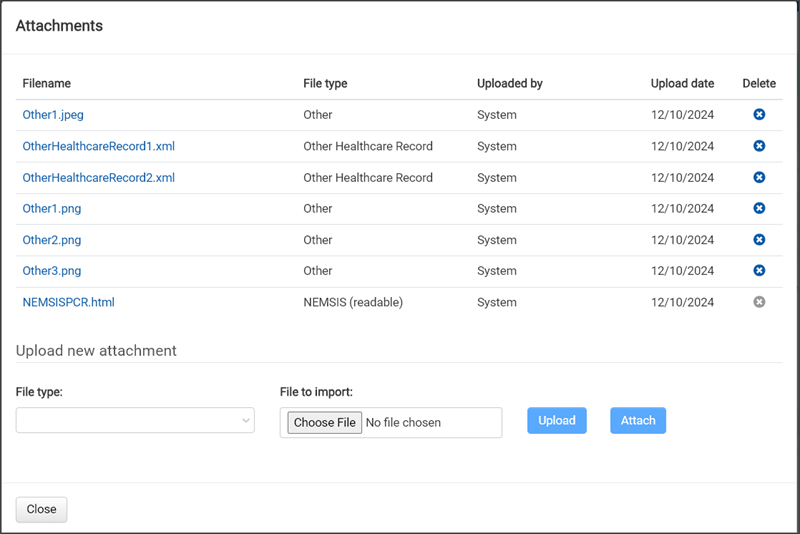Delete the Other2.png attachment

click(x=759, y=240)
